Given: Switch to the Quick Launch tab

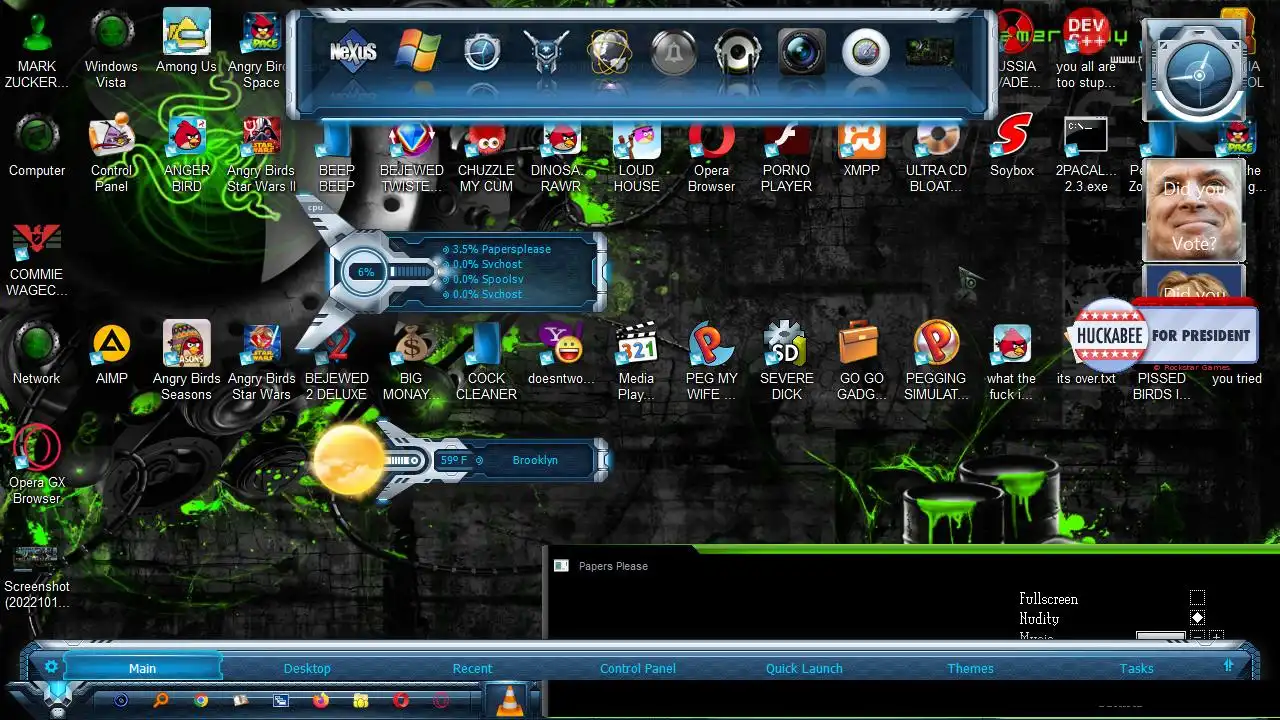Looking at the screenshot, I should pyautogui.click(x=804, y=668).
